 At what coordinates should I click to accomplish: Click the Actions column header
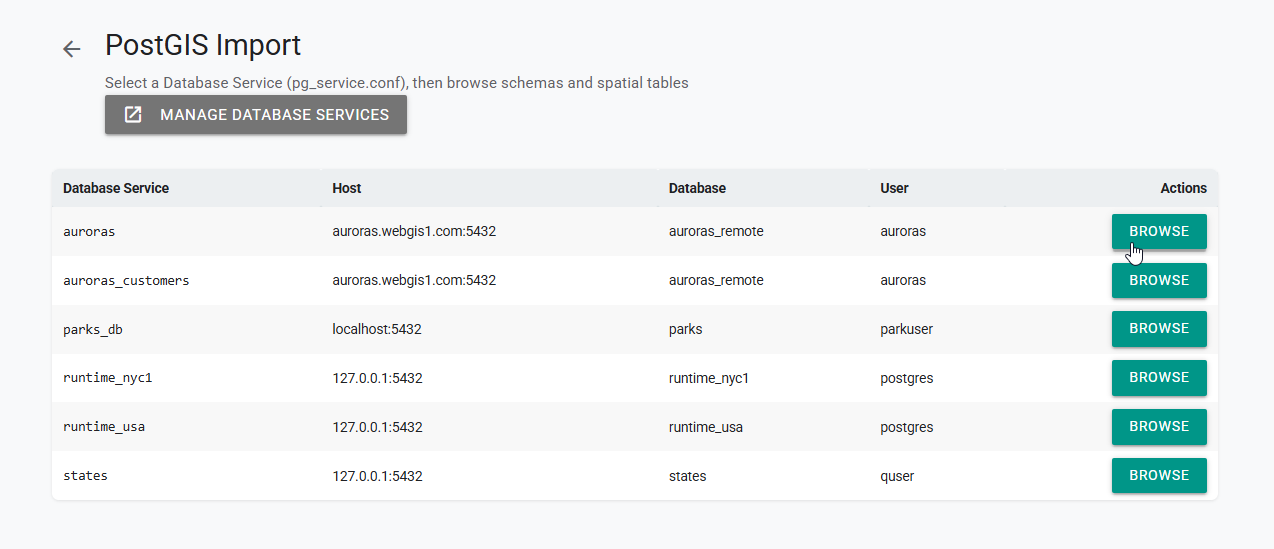(1183, 188)
